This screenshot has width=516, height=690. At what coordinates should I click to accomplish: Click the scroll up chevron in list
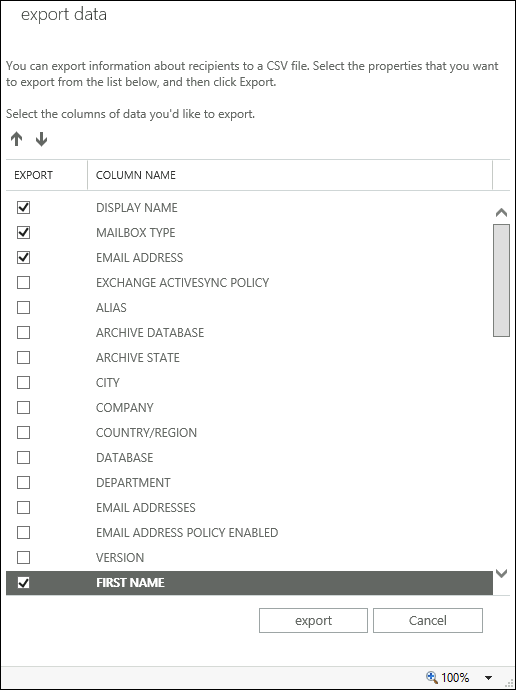(x=501, y=213)
